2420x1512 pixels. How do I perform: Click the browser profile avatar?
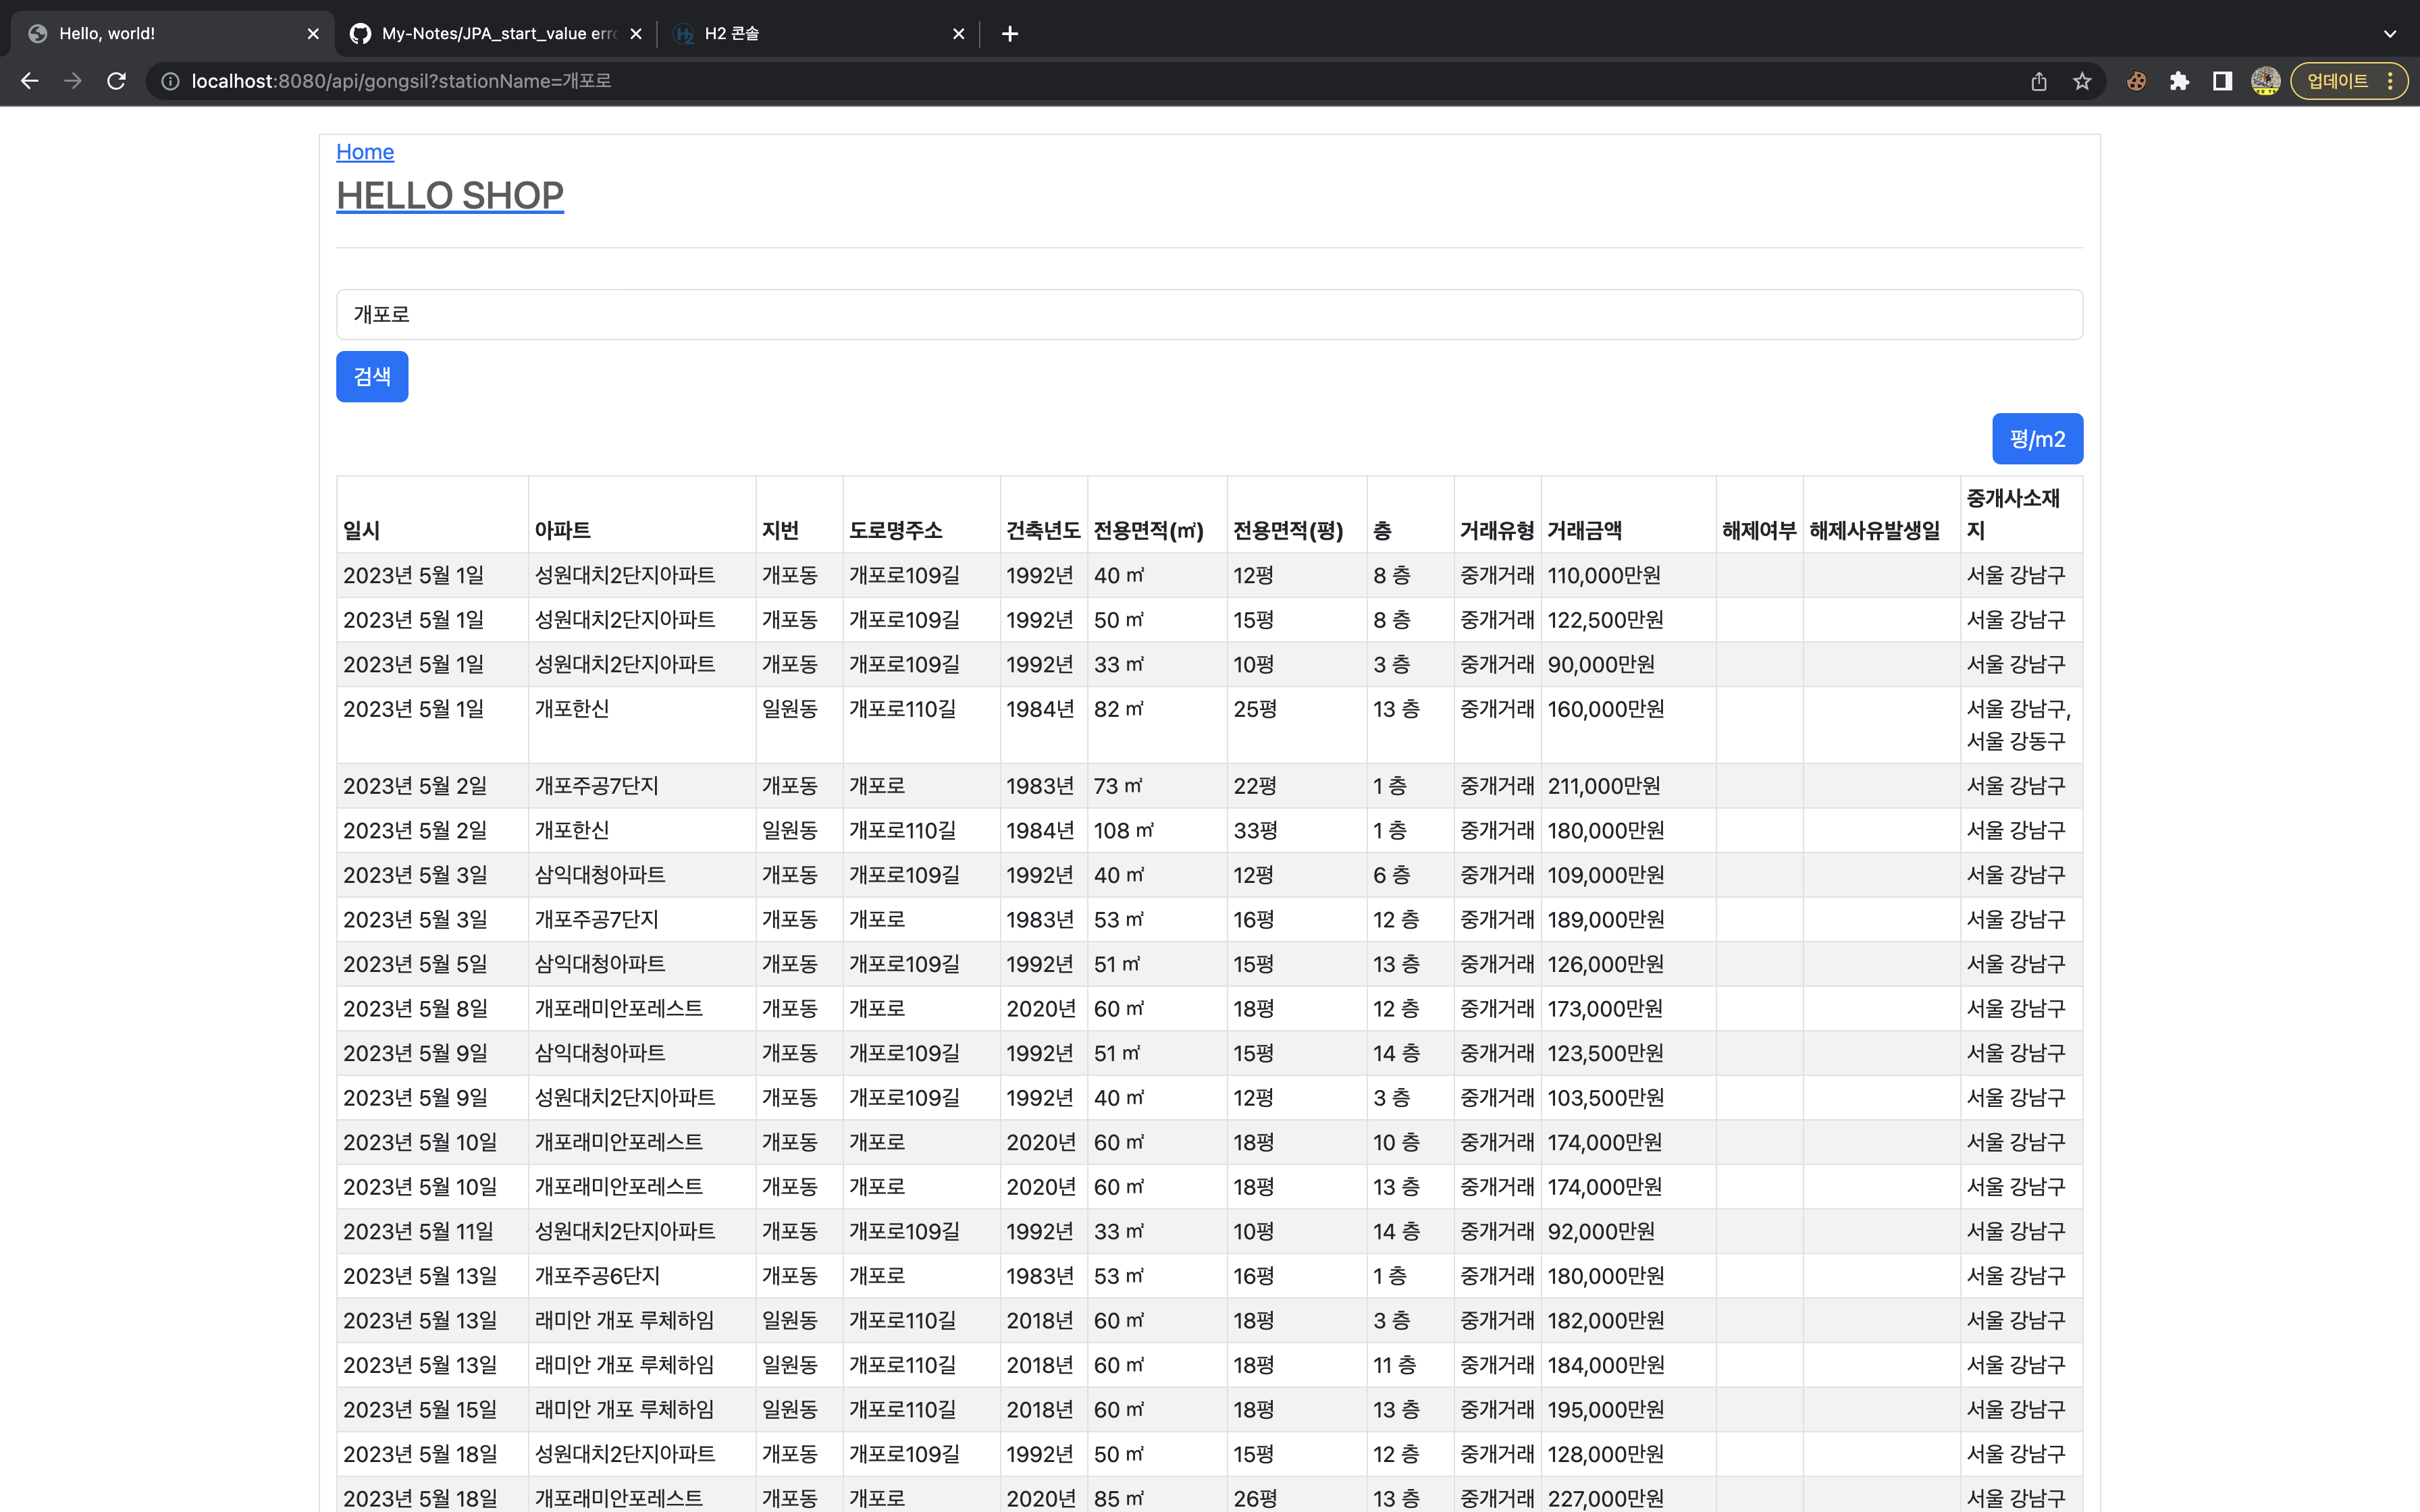pyautogui.click(x=2265, y=81)
